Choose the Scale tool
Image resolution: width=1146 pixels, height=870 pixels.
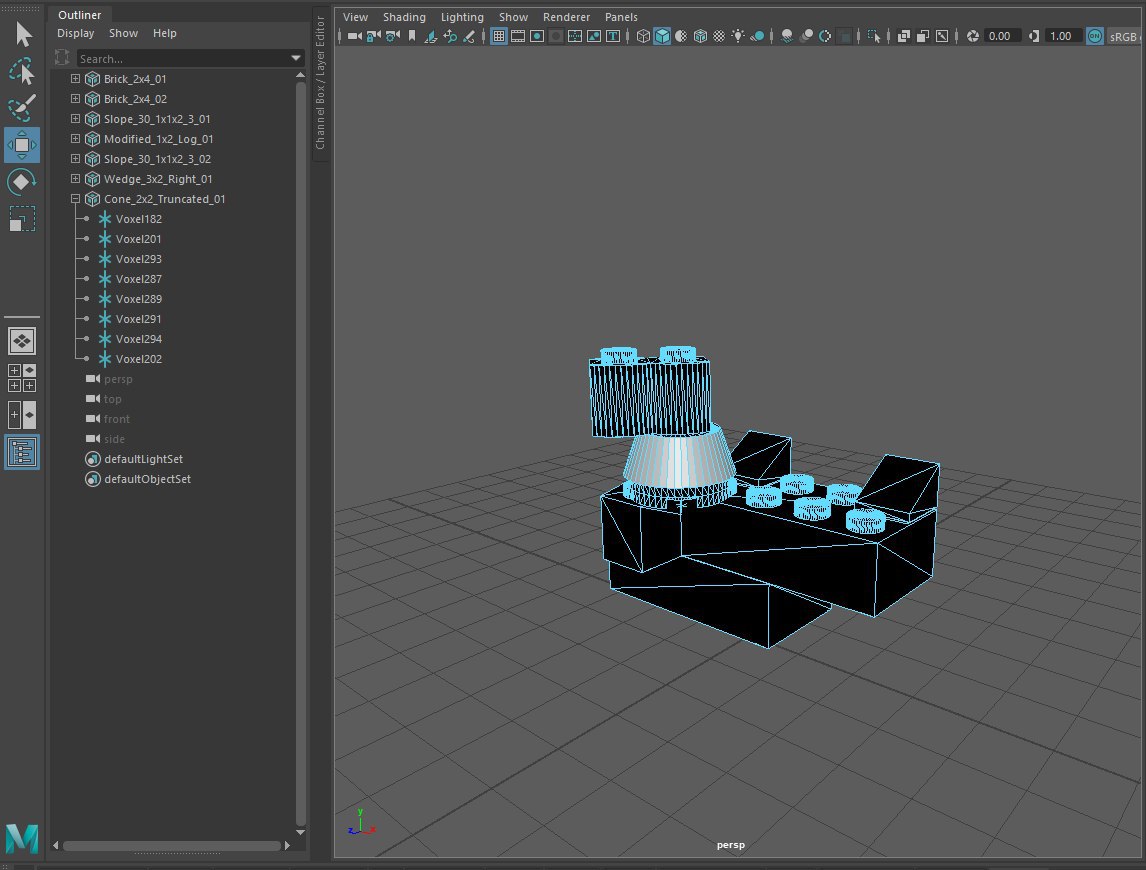pyautogui.click(x=22, y=219)
